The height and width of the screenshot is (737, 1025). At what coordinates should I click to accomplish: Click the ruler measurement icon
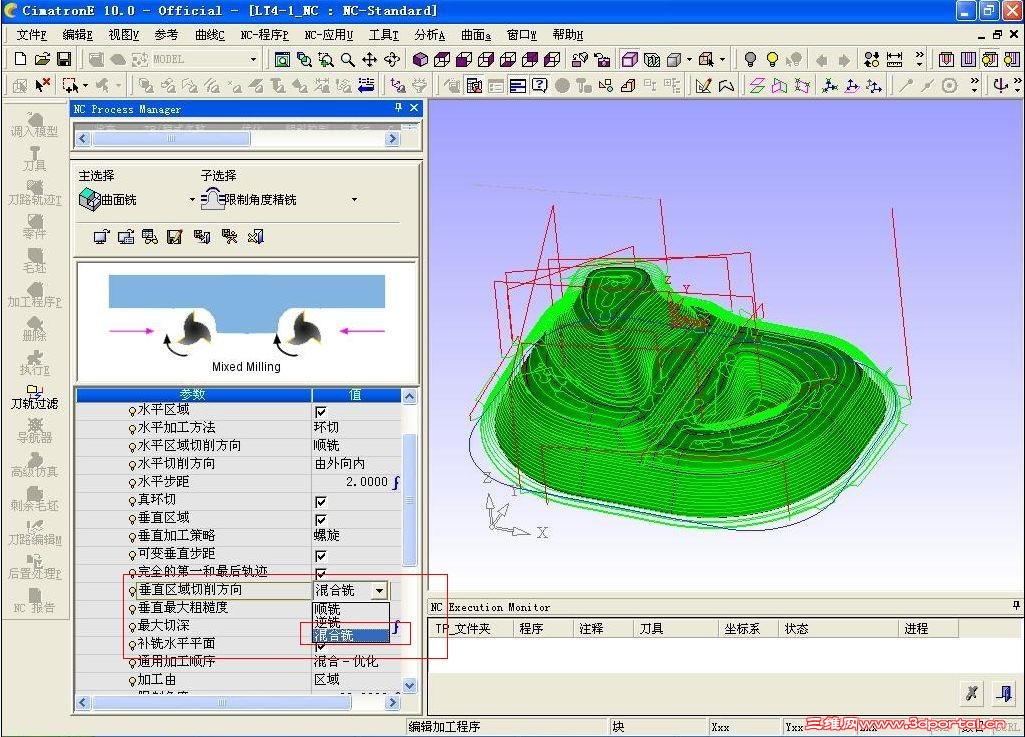click(894, 60)
